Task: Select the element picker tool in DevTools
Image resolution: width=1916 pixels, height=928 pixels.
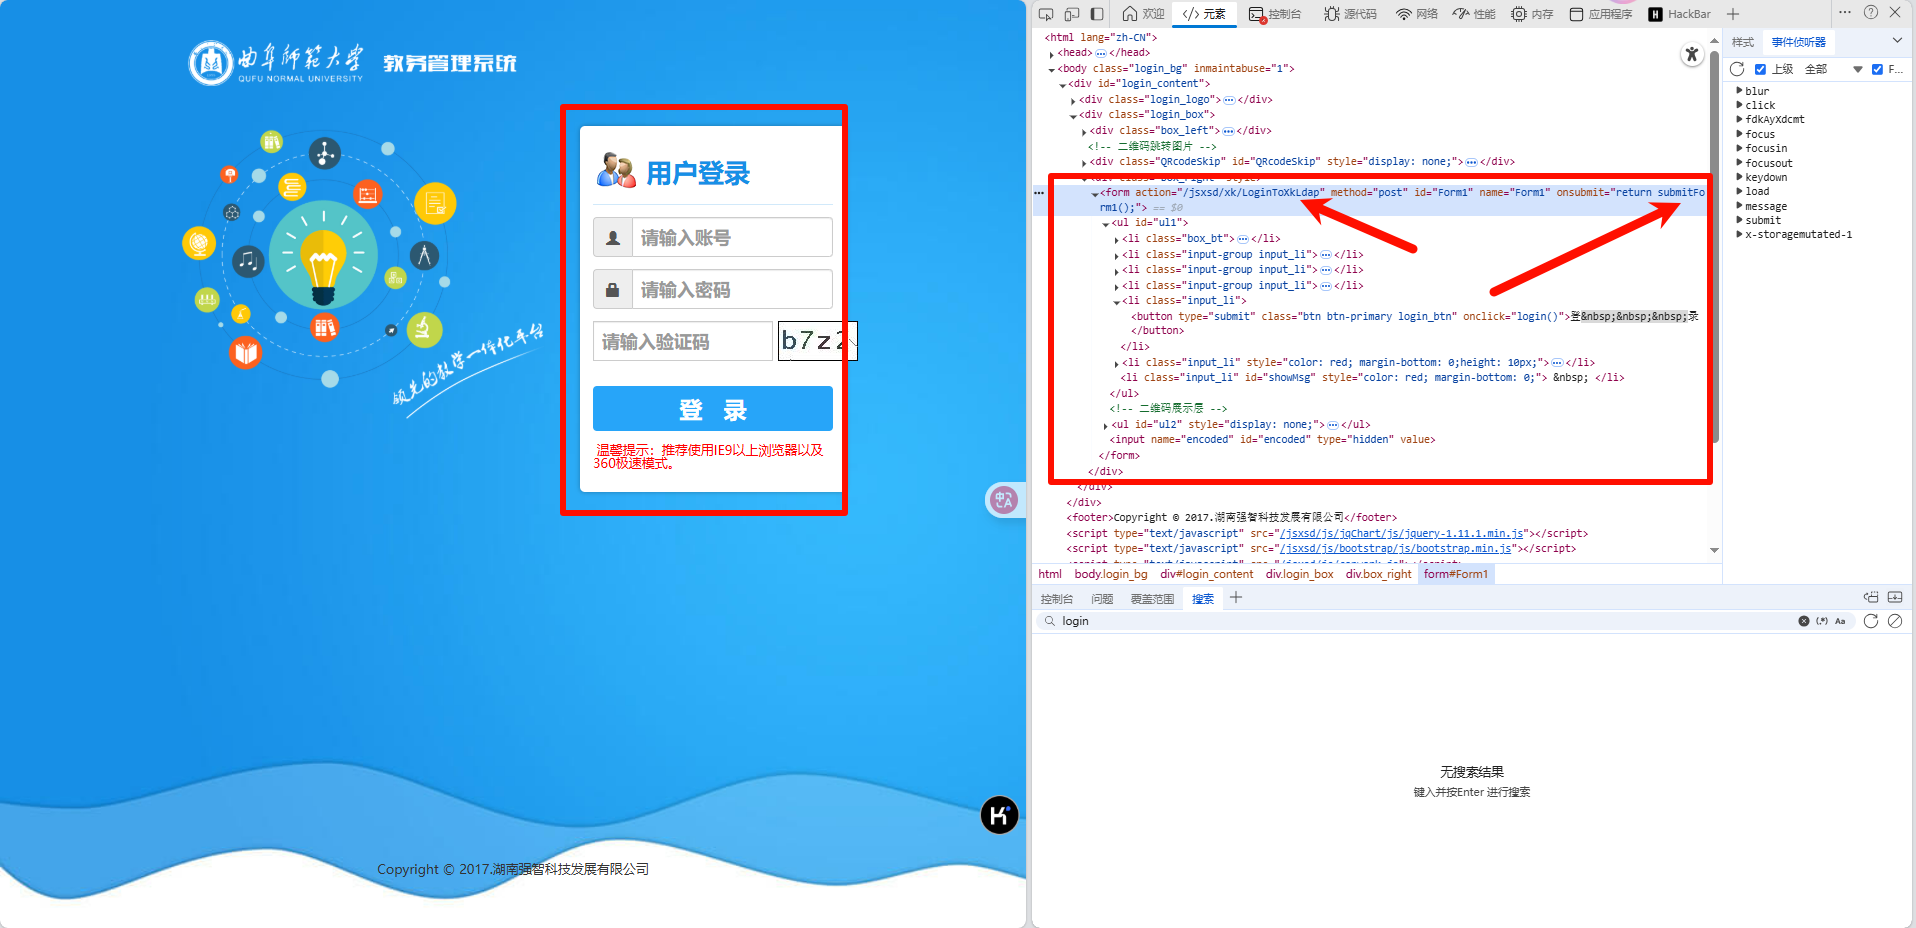Action: 1046,13
